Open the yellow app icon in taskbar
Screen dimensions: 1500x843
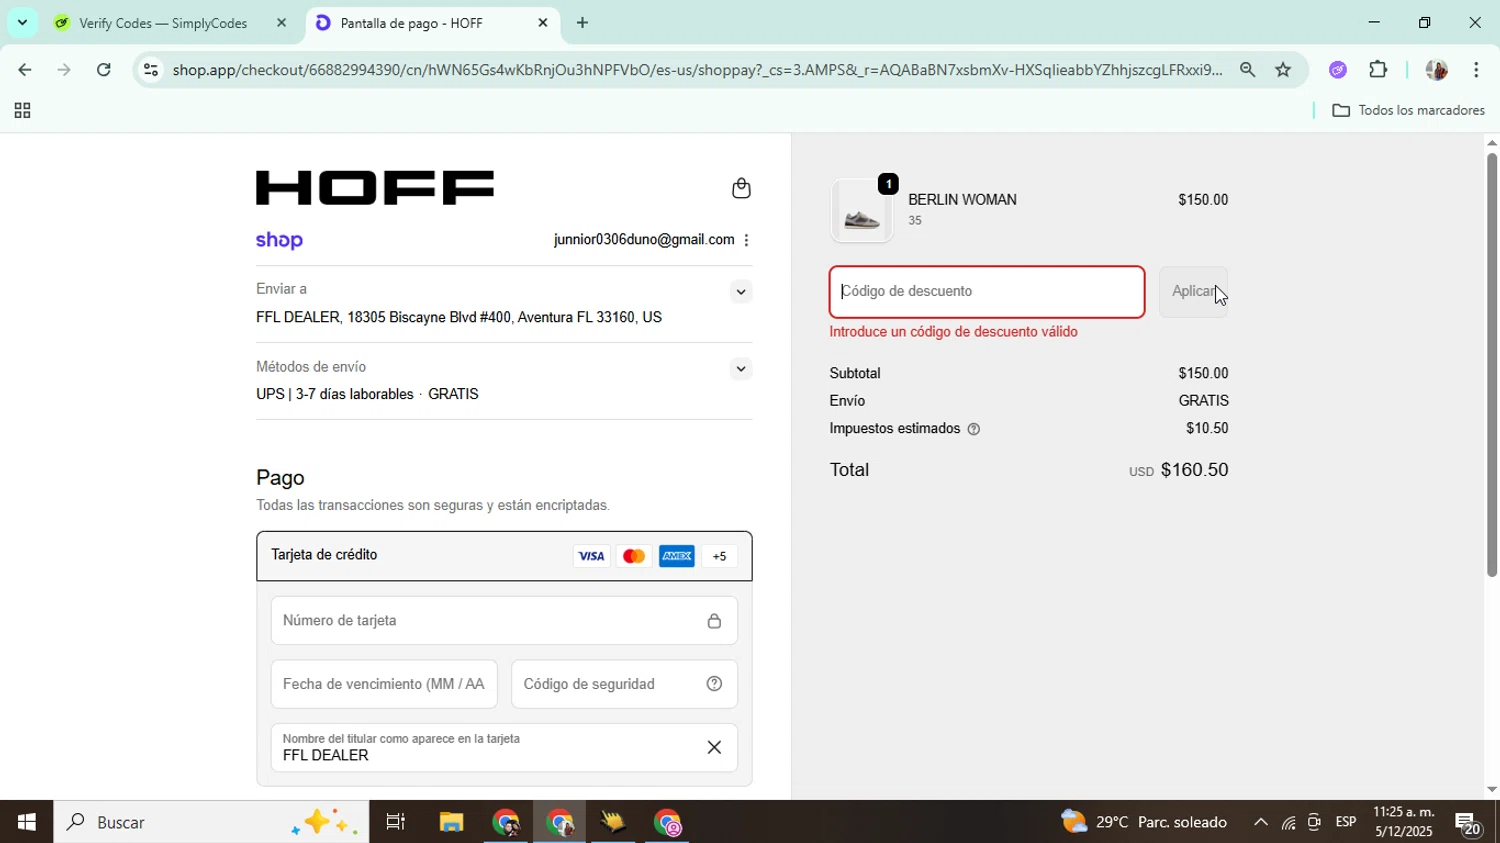click(x=613, y=823)
